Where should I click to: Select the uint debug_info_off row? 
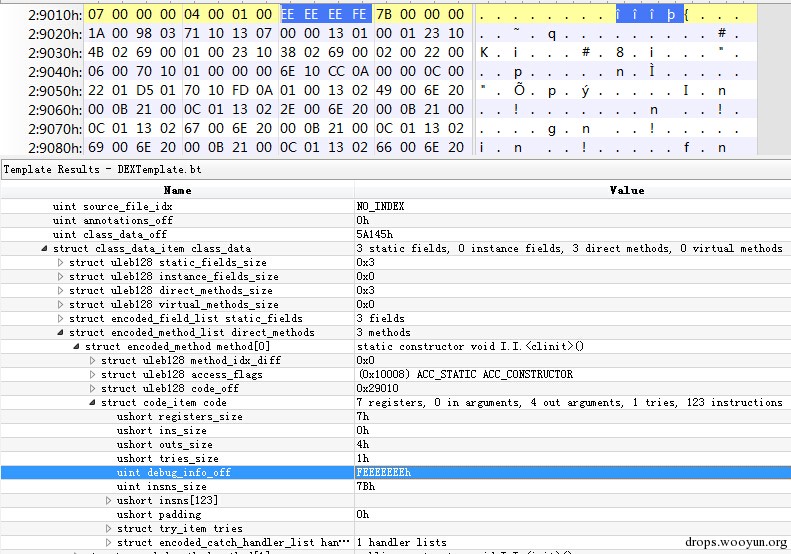(396, 472)
